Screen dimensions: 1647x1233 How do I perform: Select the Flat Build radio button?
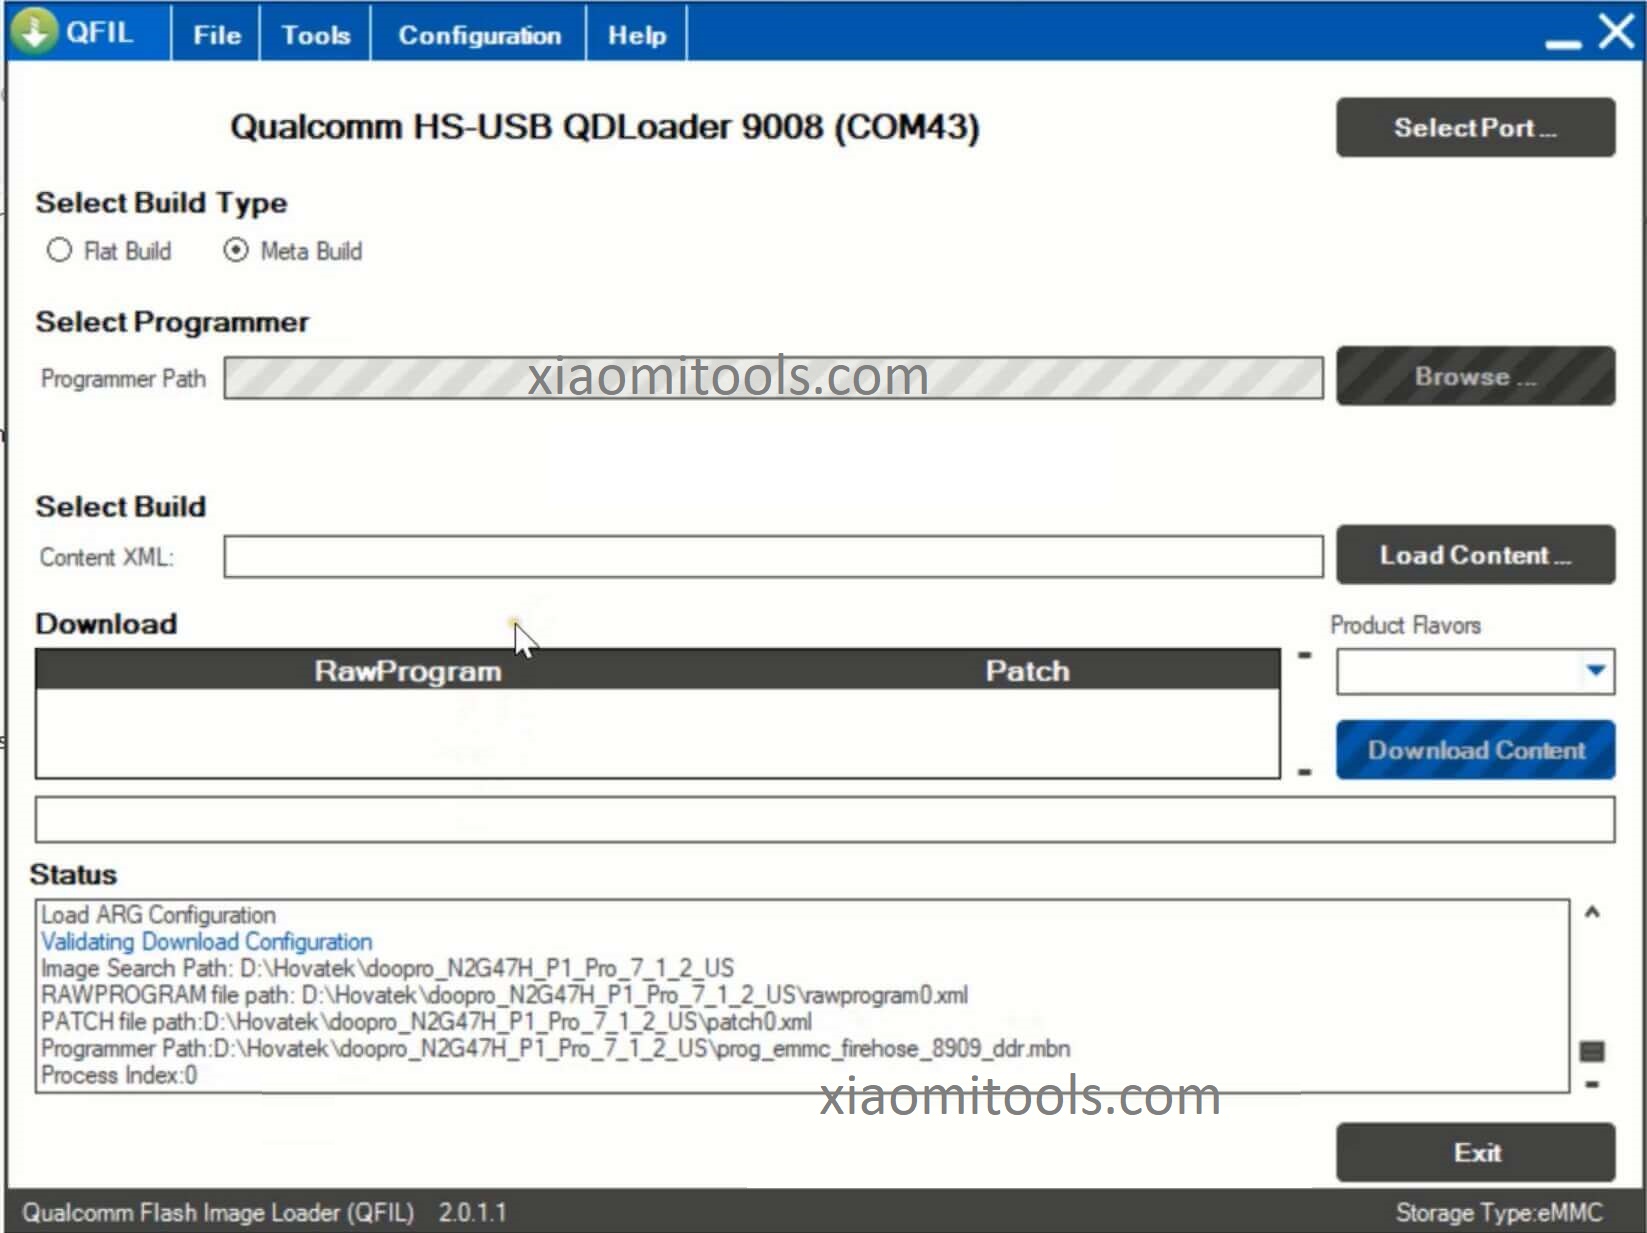[60, 250]
